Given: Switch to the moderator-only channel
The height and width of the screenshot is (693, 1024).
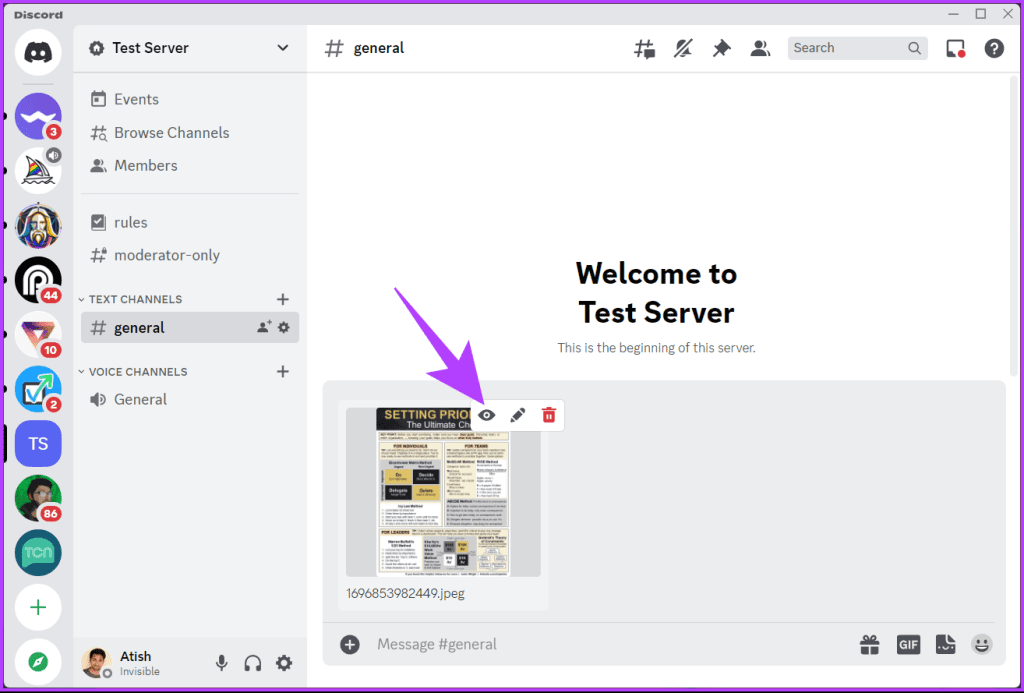Looking at the screenshot, I should [x=166, y=255].
